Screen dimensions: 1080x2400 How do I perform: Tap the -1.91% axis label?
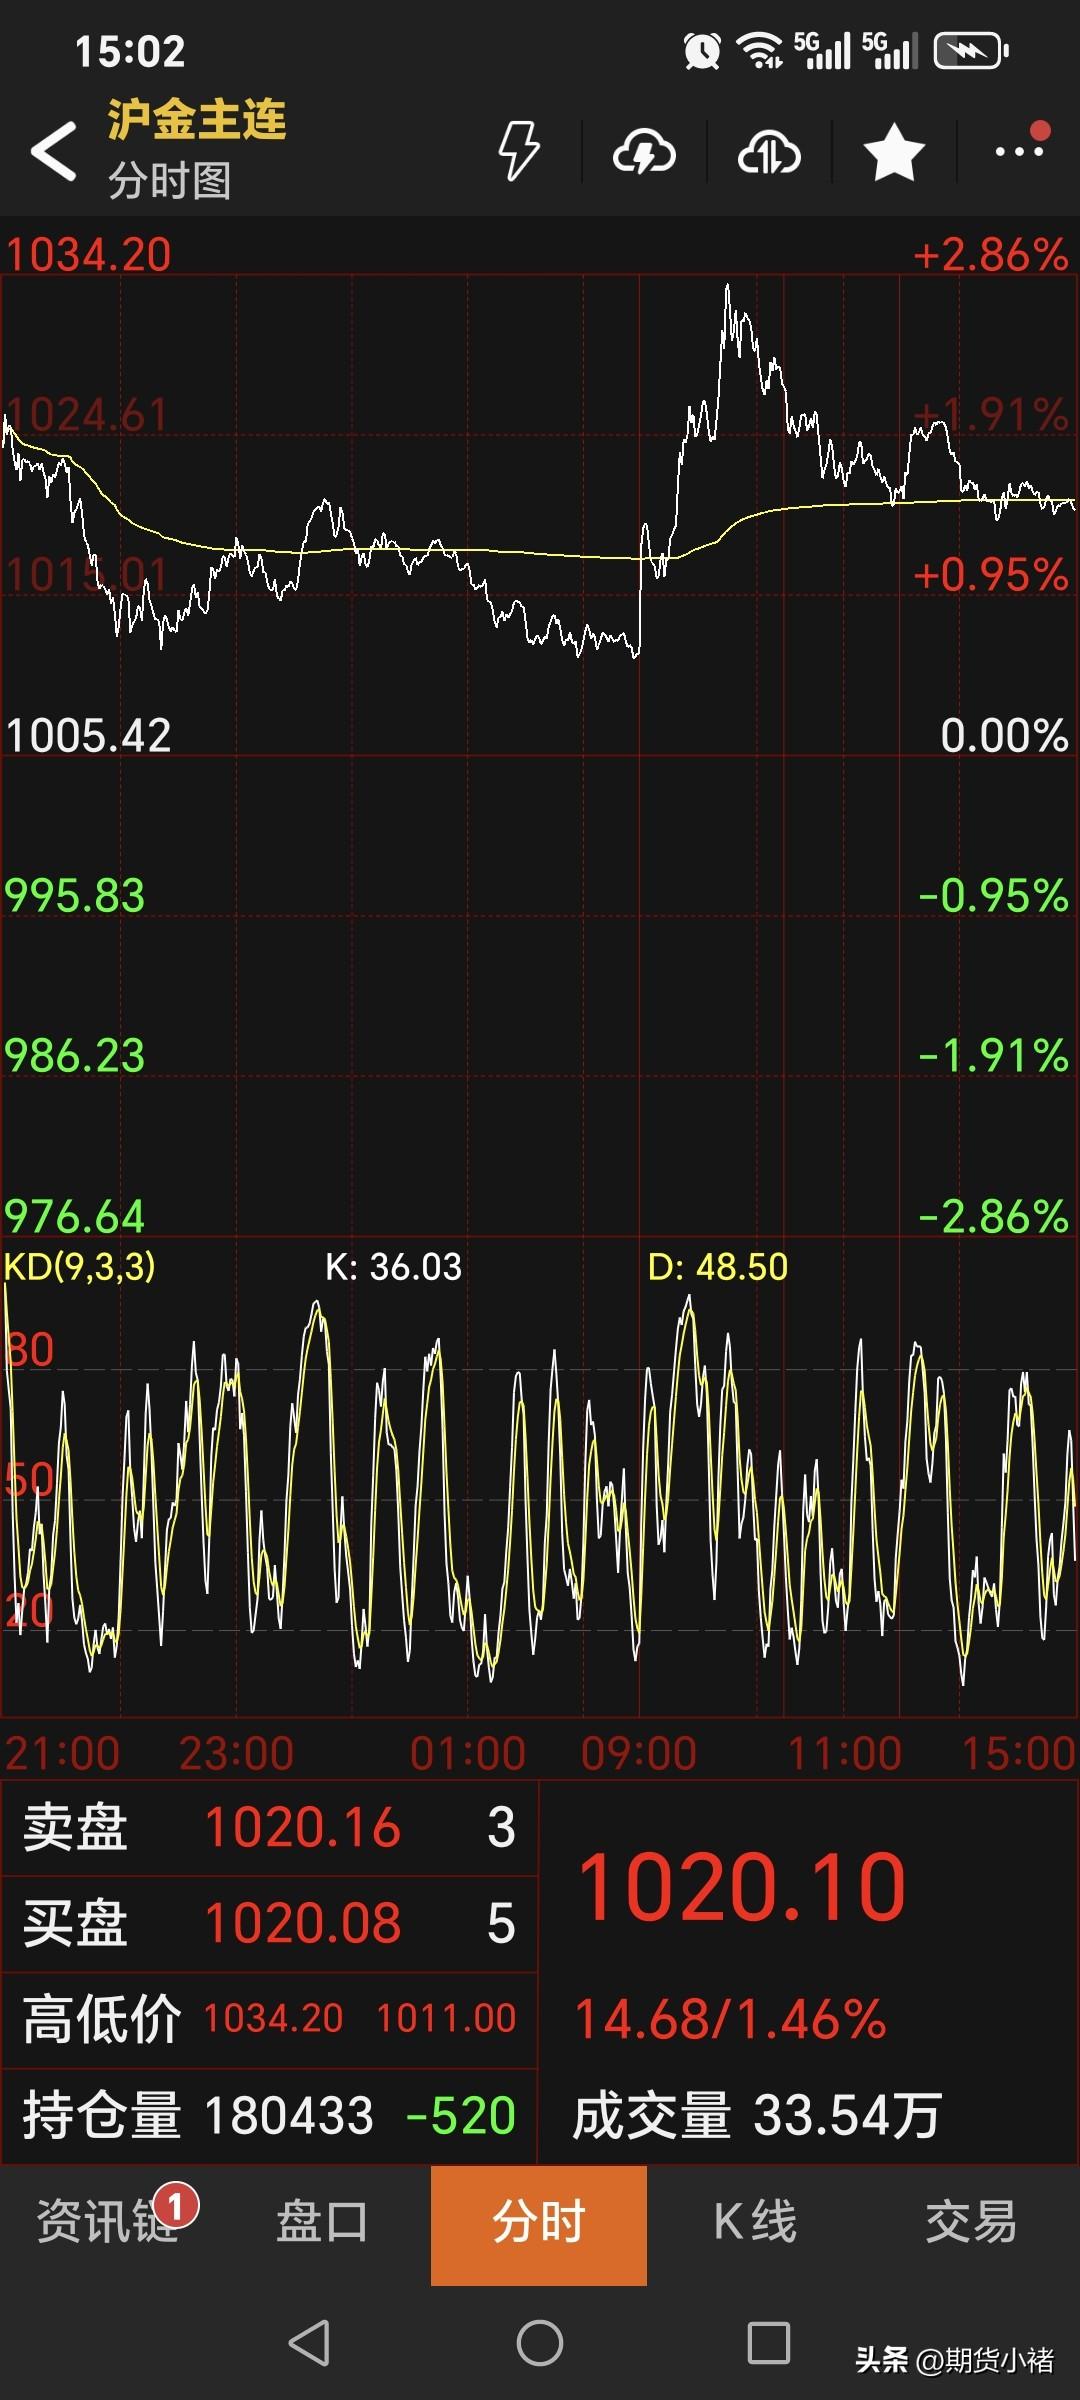(x=993, y=1056)
